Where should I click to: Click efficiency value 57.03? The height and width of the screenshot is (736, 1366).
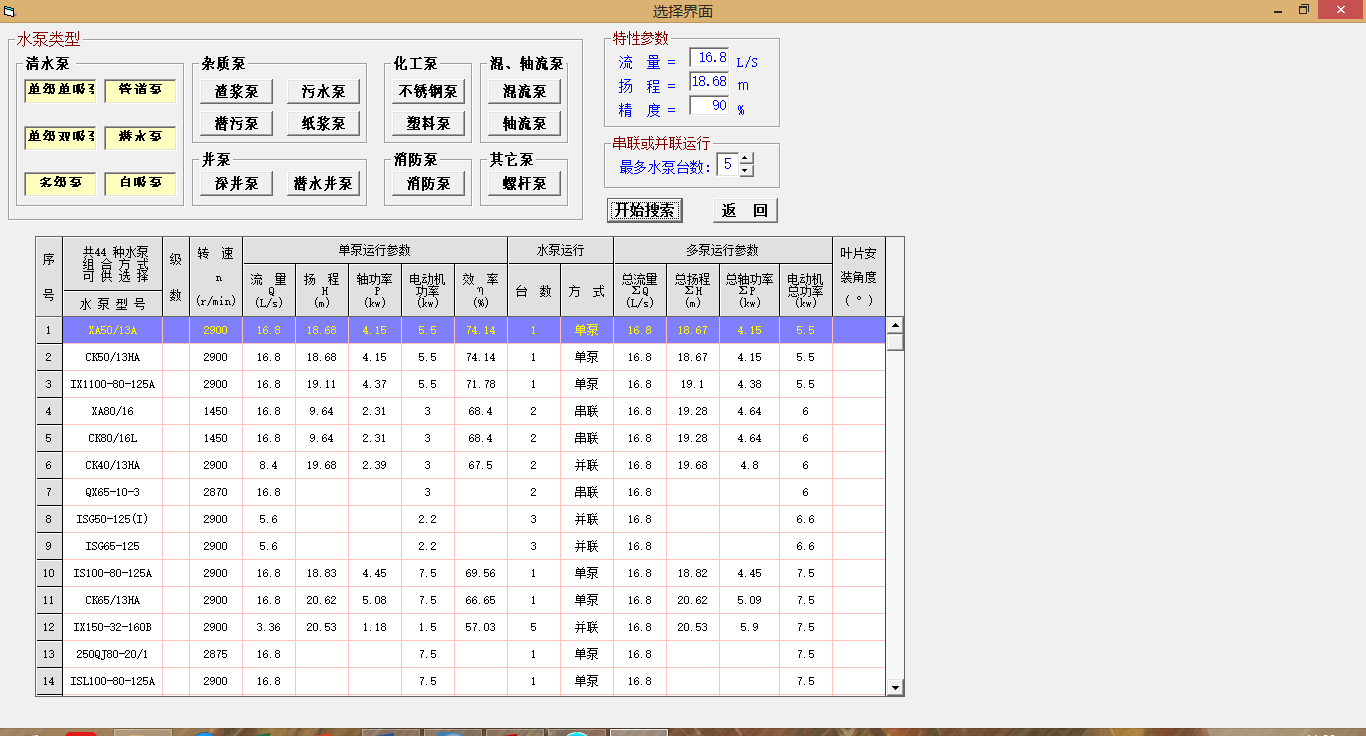[481, 627]
